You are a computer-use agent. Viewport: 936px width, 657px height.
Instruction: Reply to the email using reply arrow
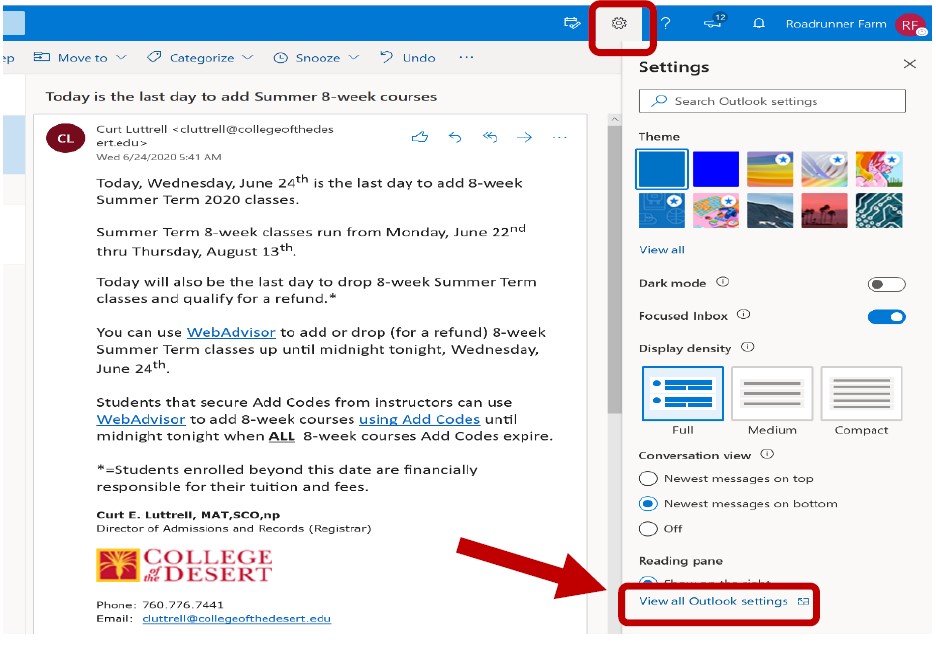tap(455, 137)
